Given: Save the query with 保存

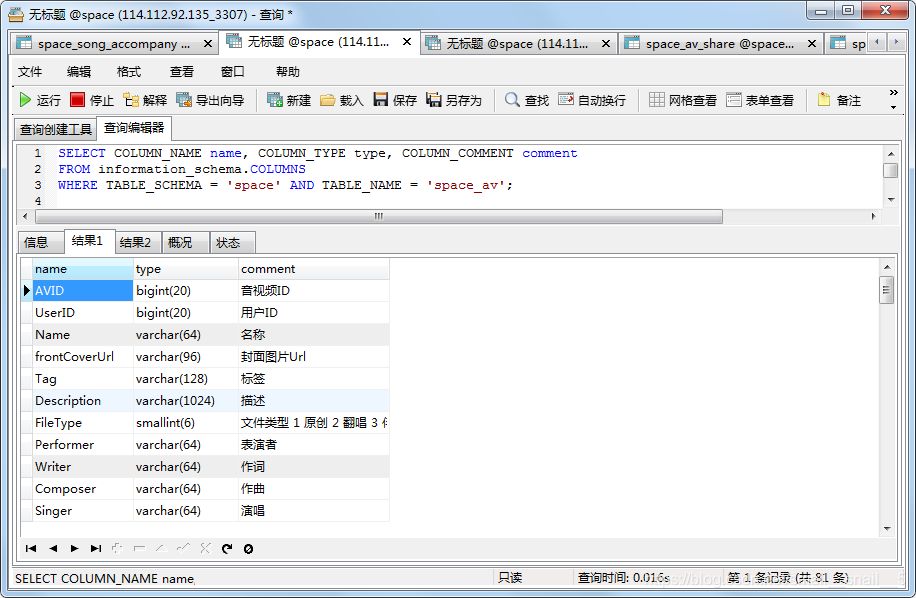Looking at the screenshot, I should 395,100.
